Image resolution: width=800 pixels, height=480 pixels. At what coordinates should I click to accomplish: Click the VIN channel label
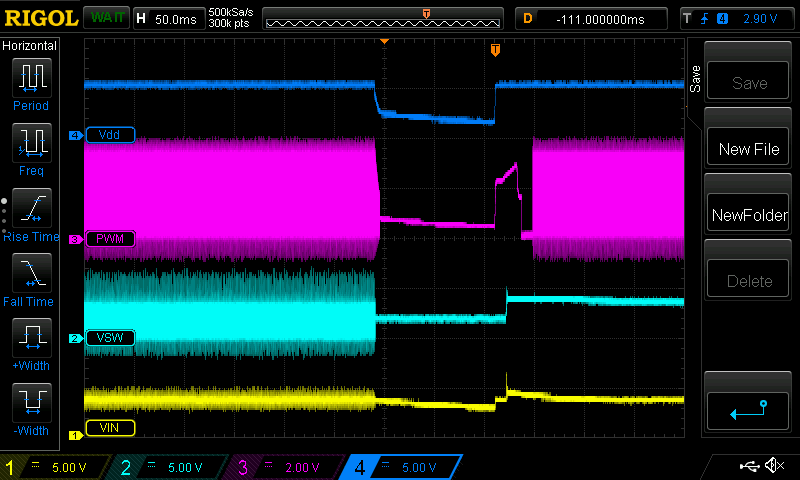[110, 427]
